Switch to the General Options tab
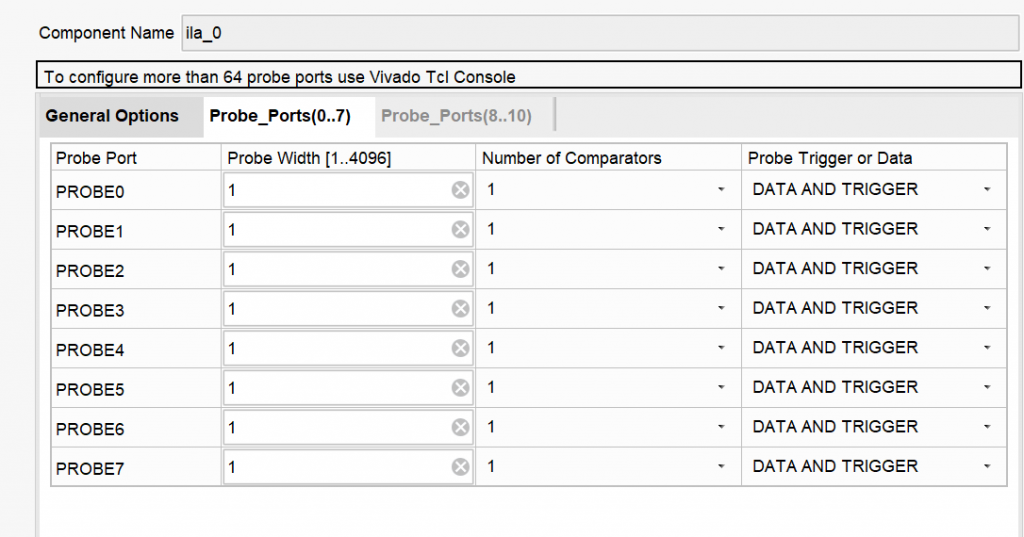Image resolution: width=1024 pixels, height=537 pixels. click(x=112, y=116)
